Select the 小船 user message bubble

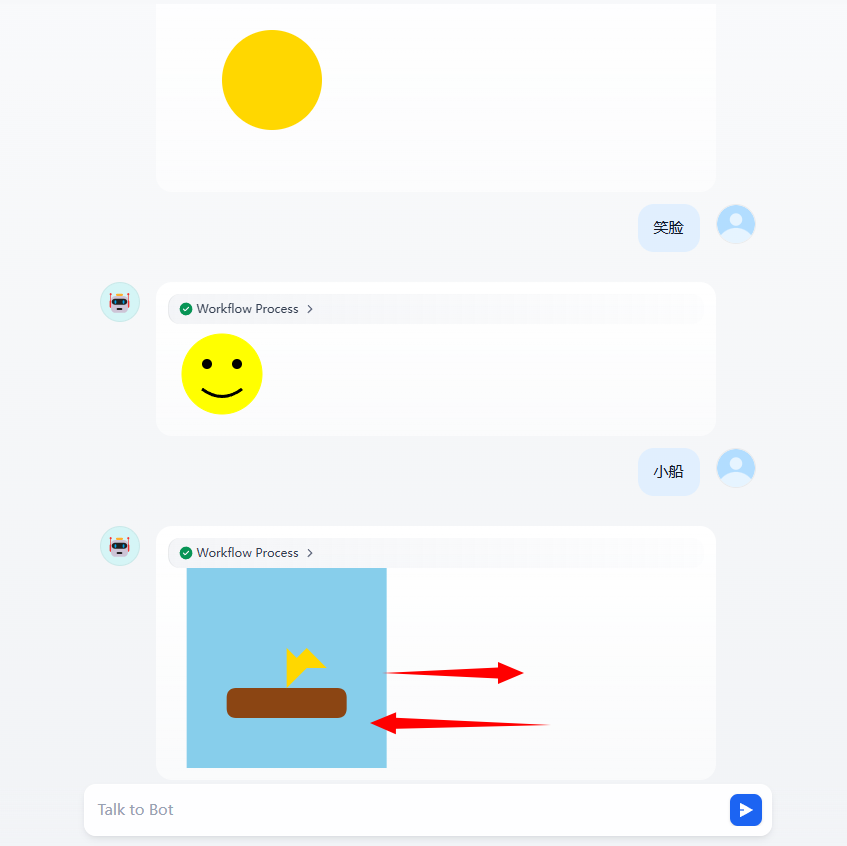(669, 472)
